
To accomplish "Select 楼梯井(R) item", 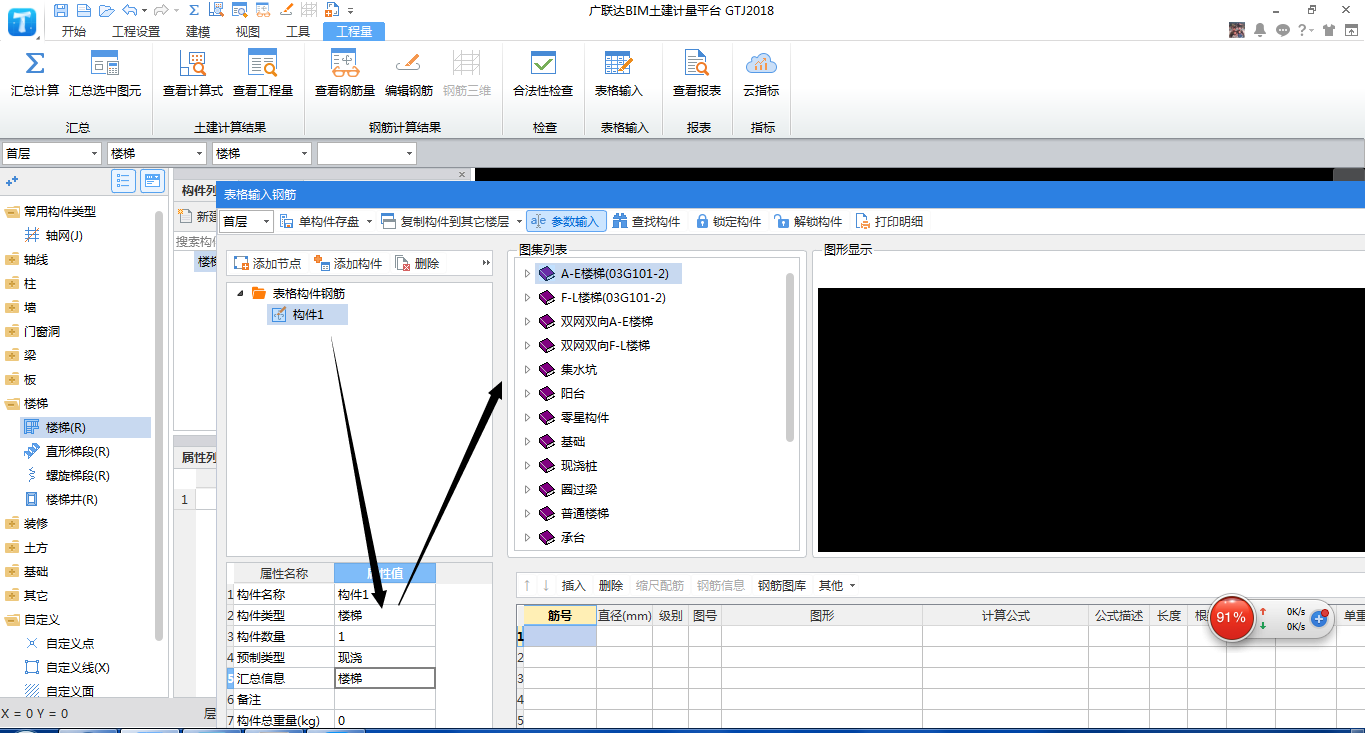I will tap(72, 499).
